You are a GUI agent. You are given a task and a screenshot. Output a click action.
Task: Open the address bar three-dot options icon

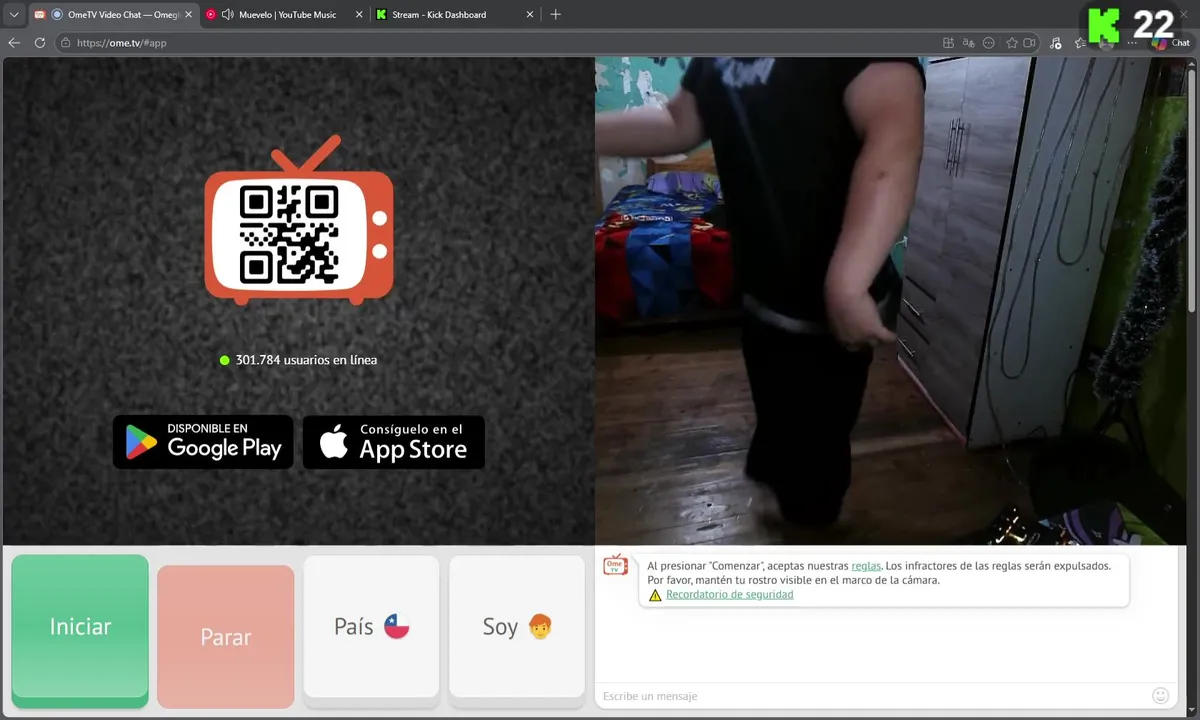click(x=989, y=43)
